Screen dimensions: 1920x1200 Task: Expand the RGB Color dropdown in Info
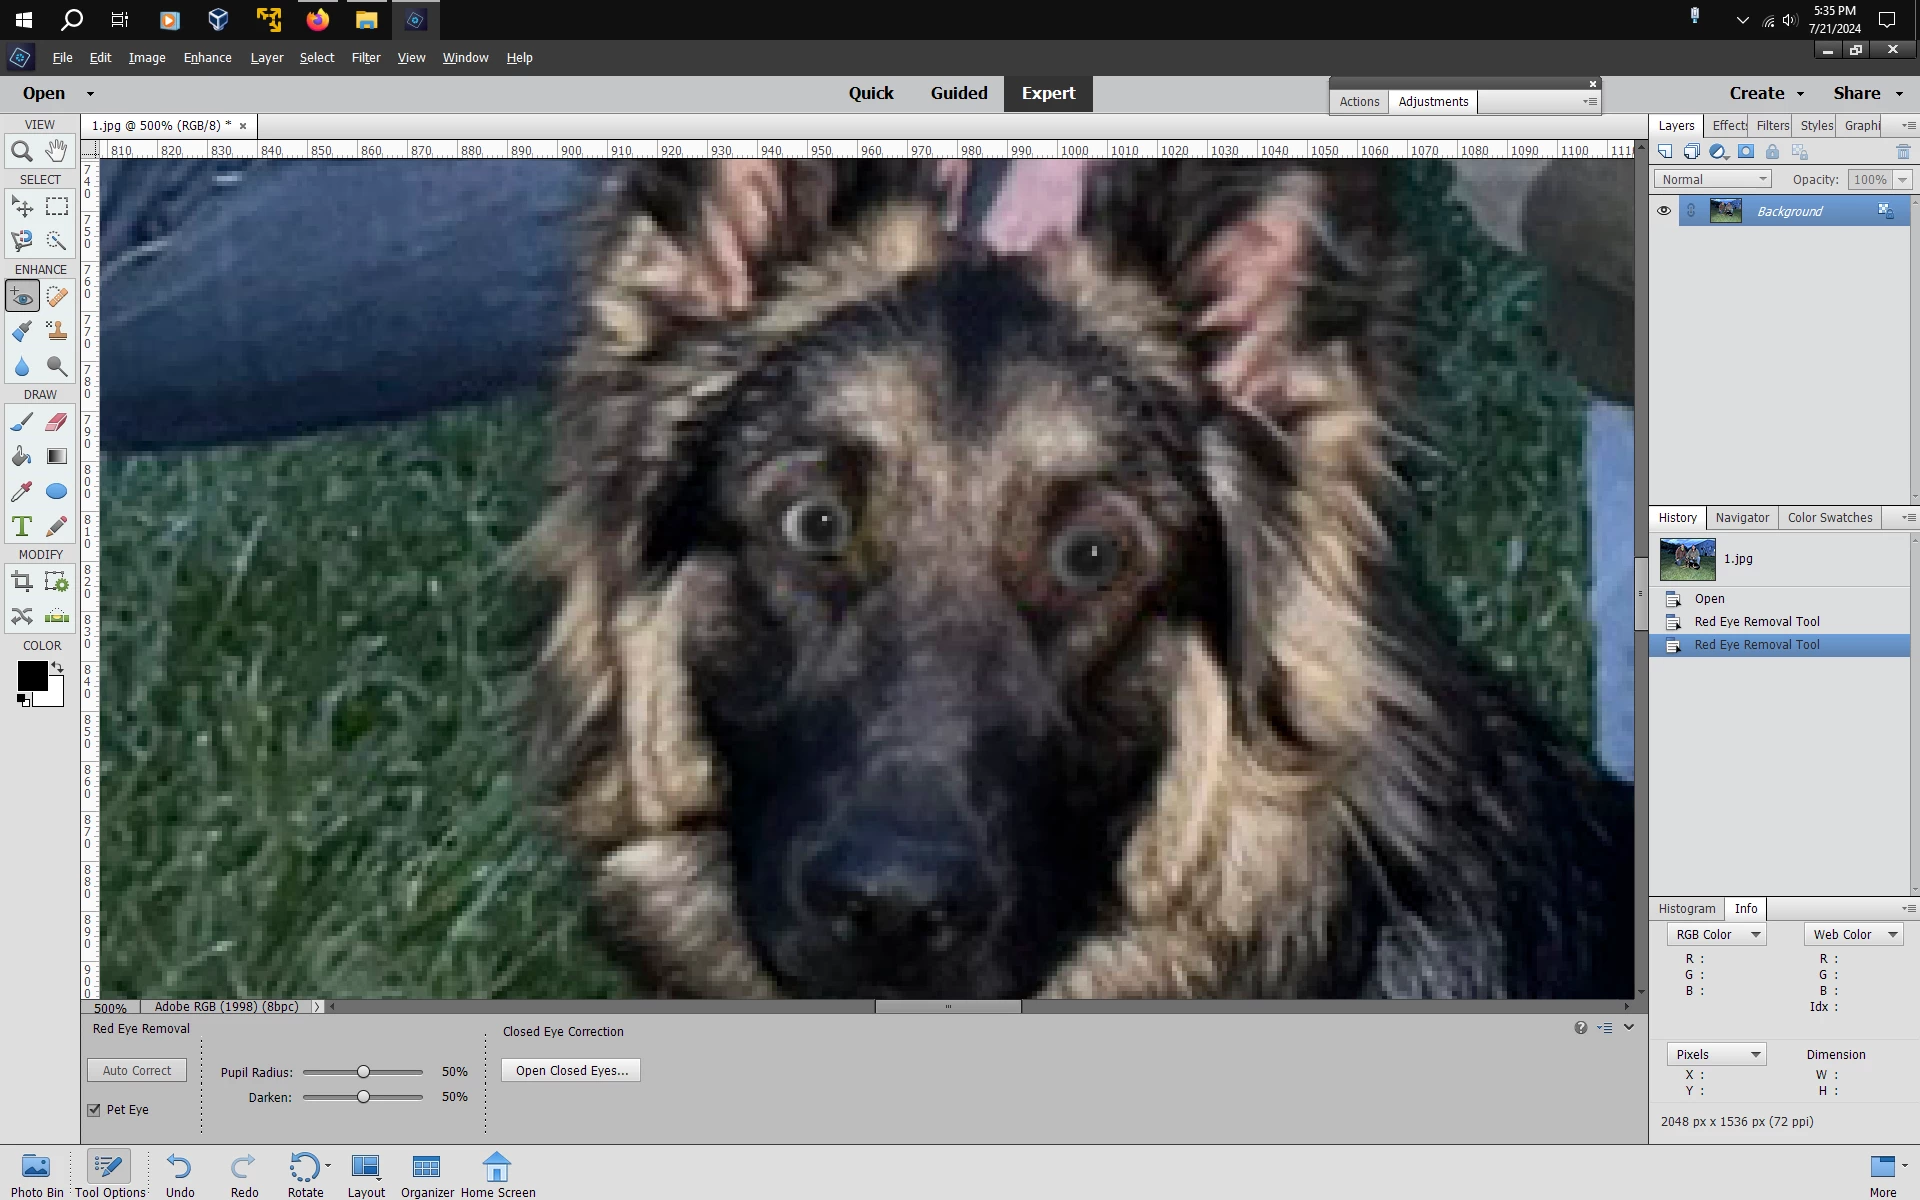pos(1717,935)
